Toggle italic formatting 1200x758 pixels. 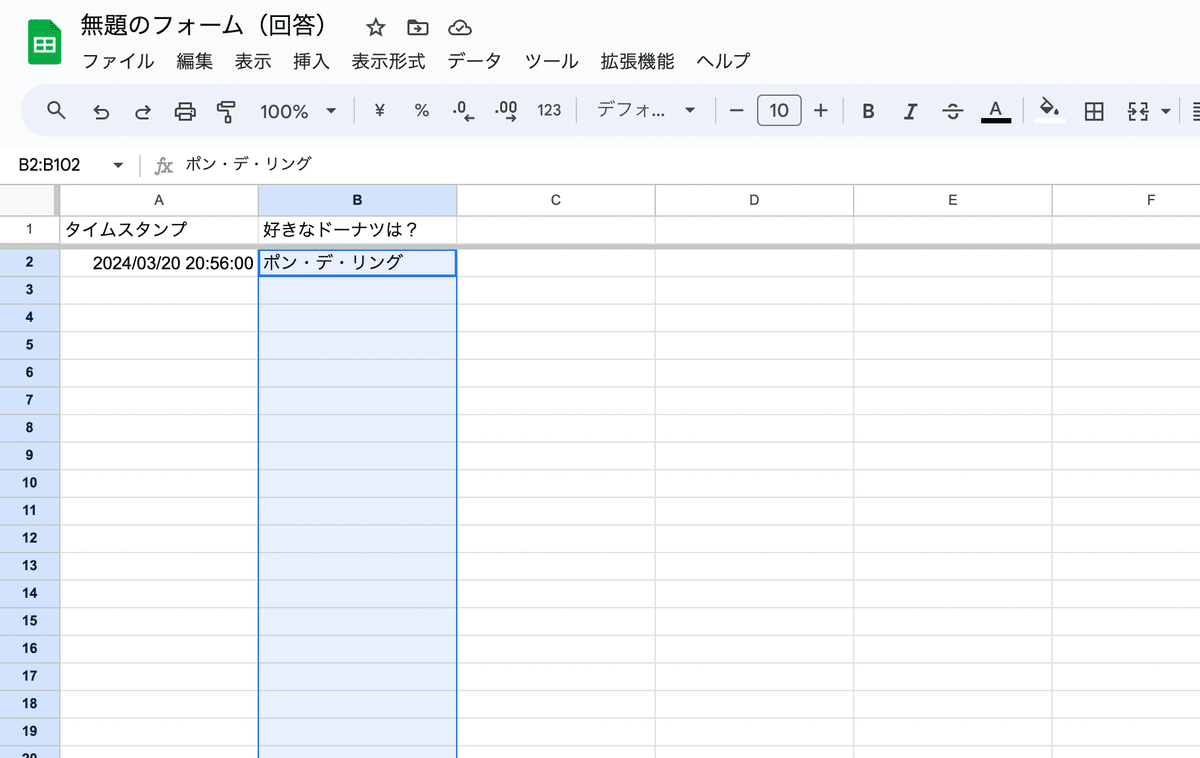tap(910, 111)
